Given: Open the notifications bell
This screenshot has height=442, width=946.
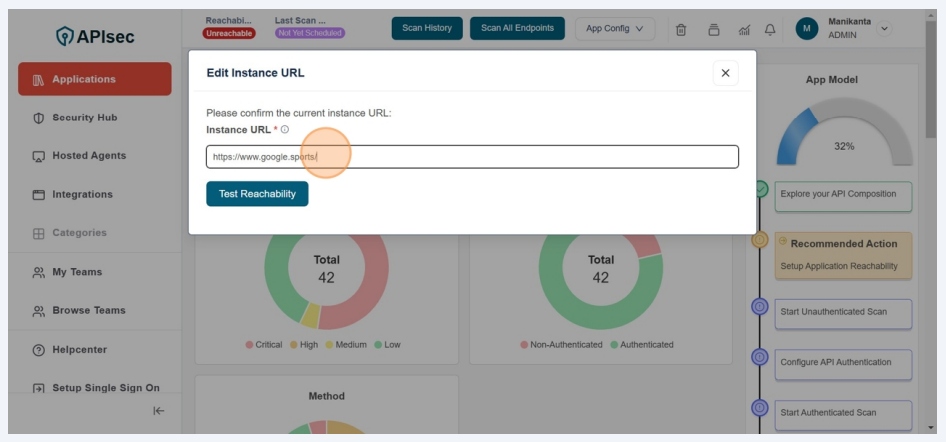Looking at the screenshot, I should coord(770,29).
